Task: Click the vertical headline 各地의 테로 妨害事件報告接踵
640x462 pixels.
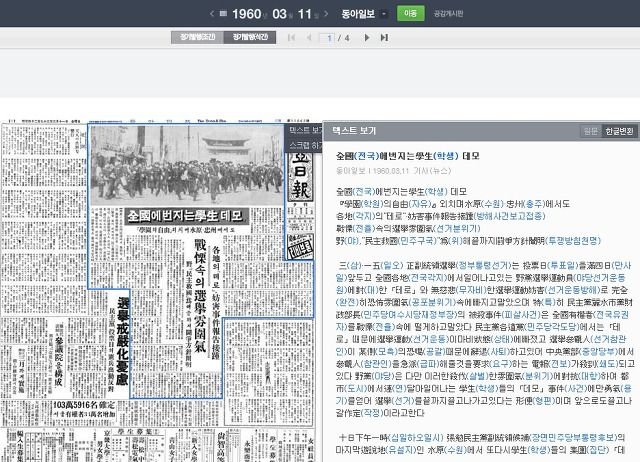Action: point(216,302)
